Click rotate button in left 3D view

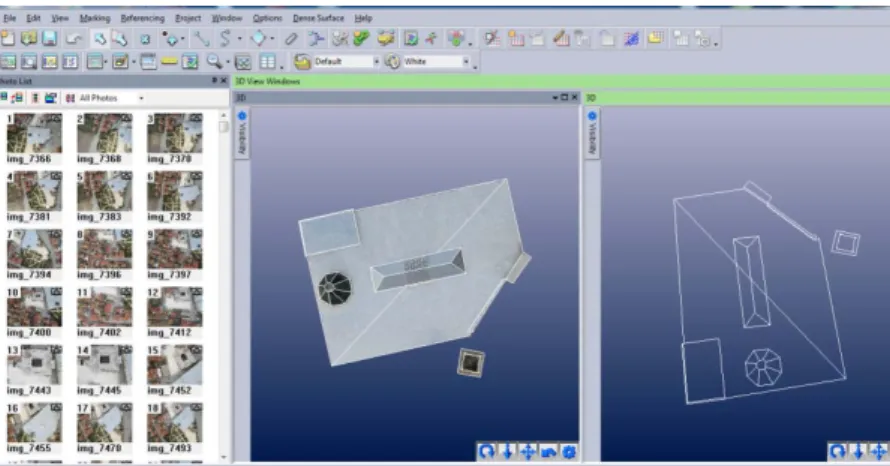tap(486, 452)
